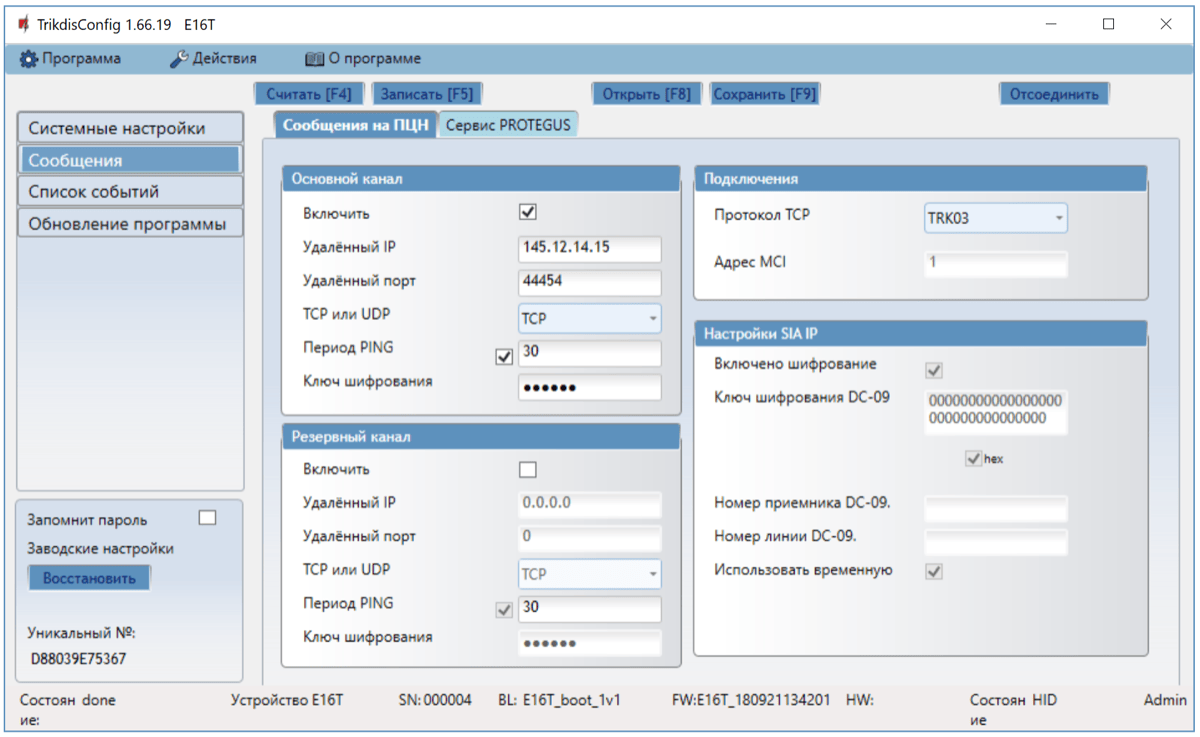
Task: Expand TCP или UDP dropdown in Основной канал
Action: pos(589,319)
